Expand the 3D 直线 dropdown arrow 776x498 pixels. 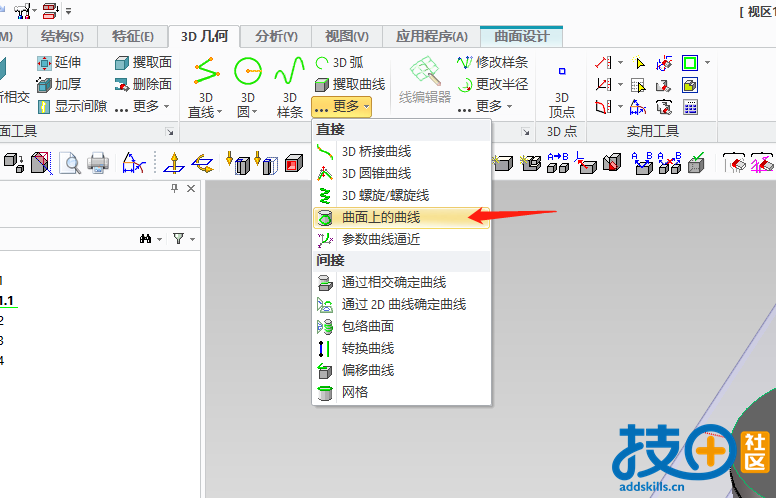click(219, 112)
